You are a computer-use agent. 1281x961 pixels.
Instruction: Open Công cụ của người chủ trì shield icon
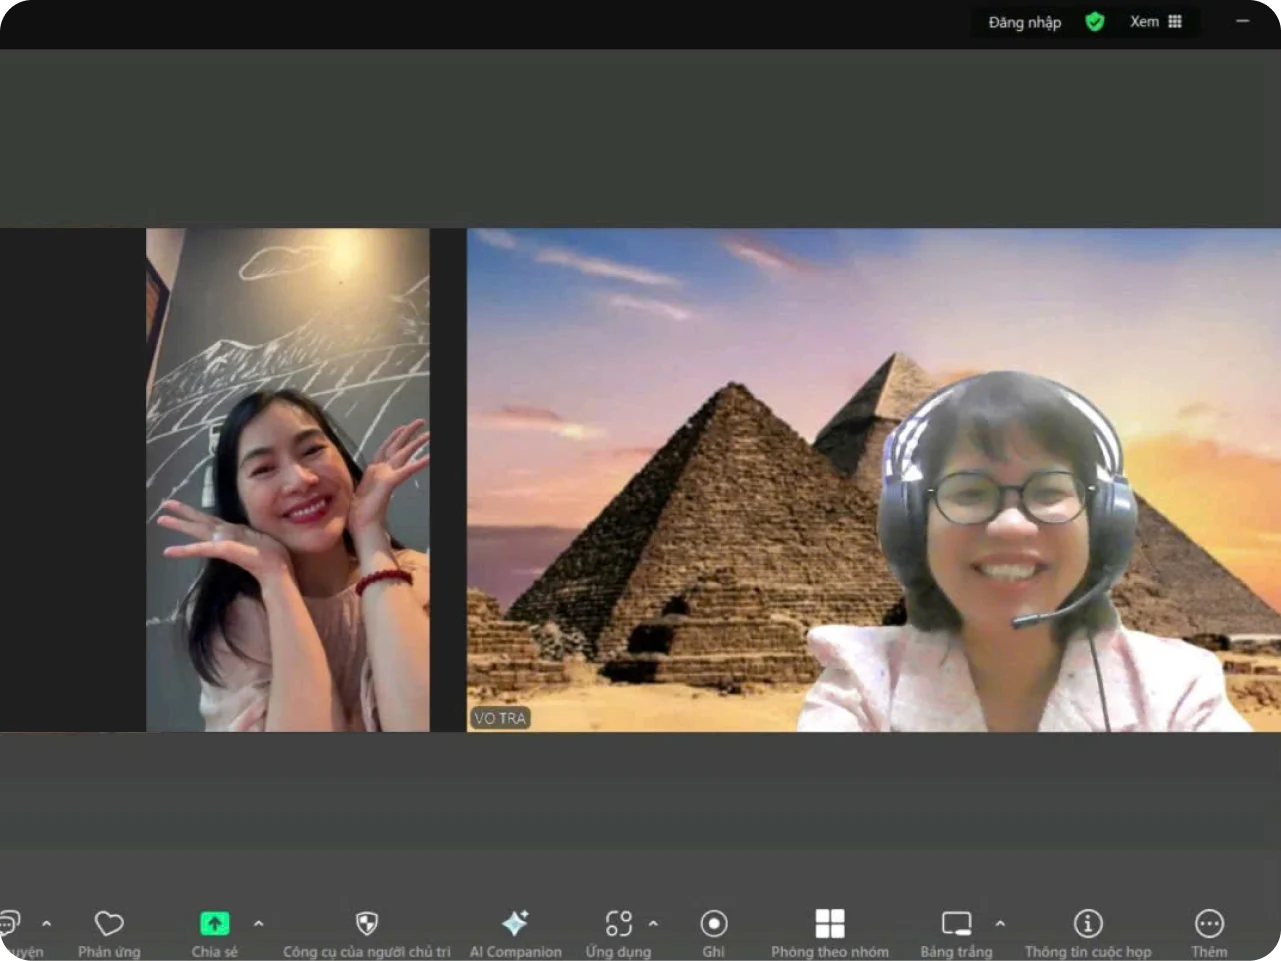[367, 924]
